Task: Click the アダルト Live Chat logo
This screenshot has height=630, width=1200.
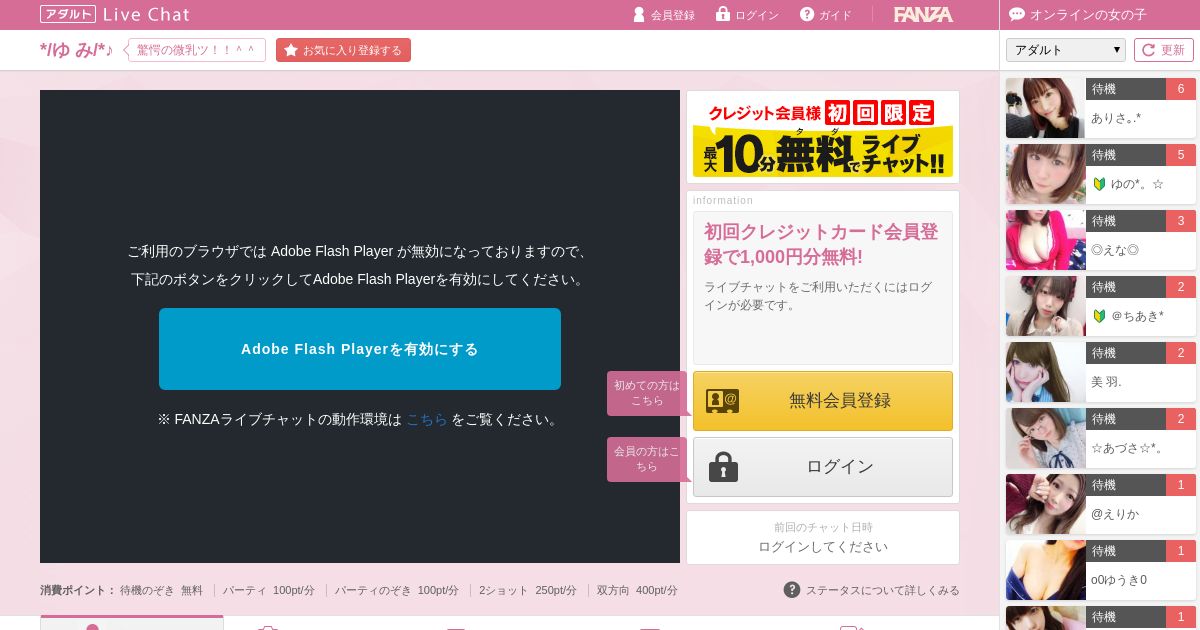Action: (x=115, y=14)
